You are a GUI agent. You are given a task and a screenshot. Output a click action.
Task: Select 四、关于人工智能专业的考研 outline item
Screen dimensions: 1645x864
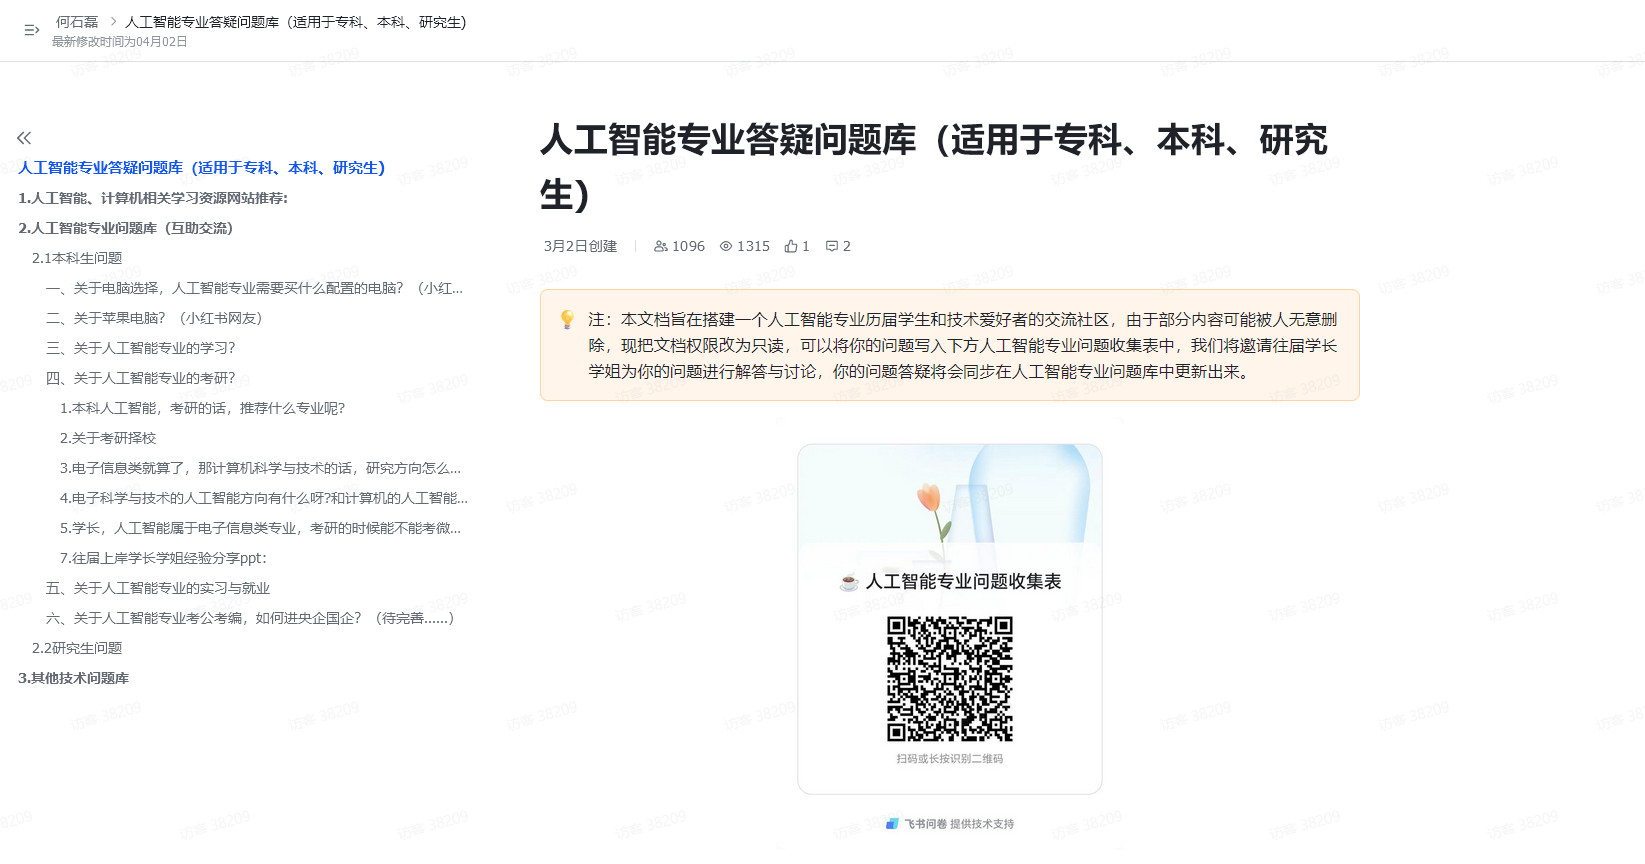coord(140,378)
